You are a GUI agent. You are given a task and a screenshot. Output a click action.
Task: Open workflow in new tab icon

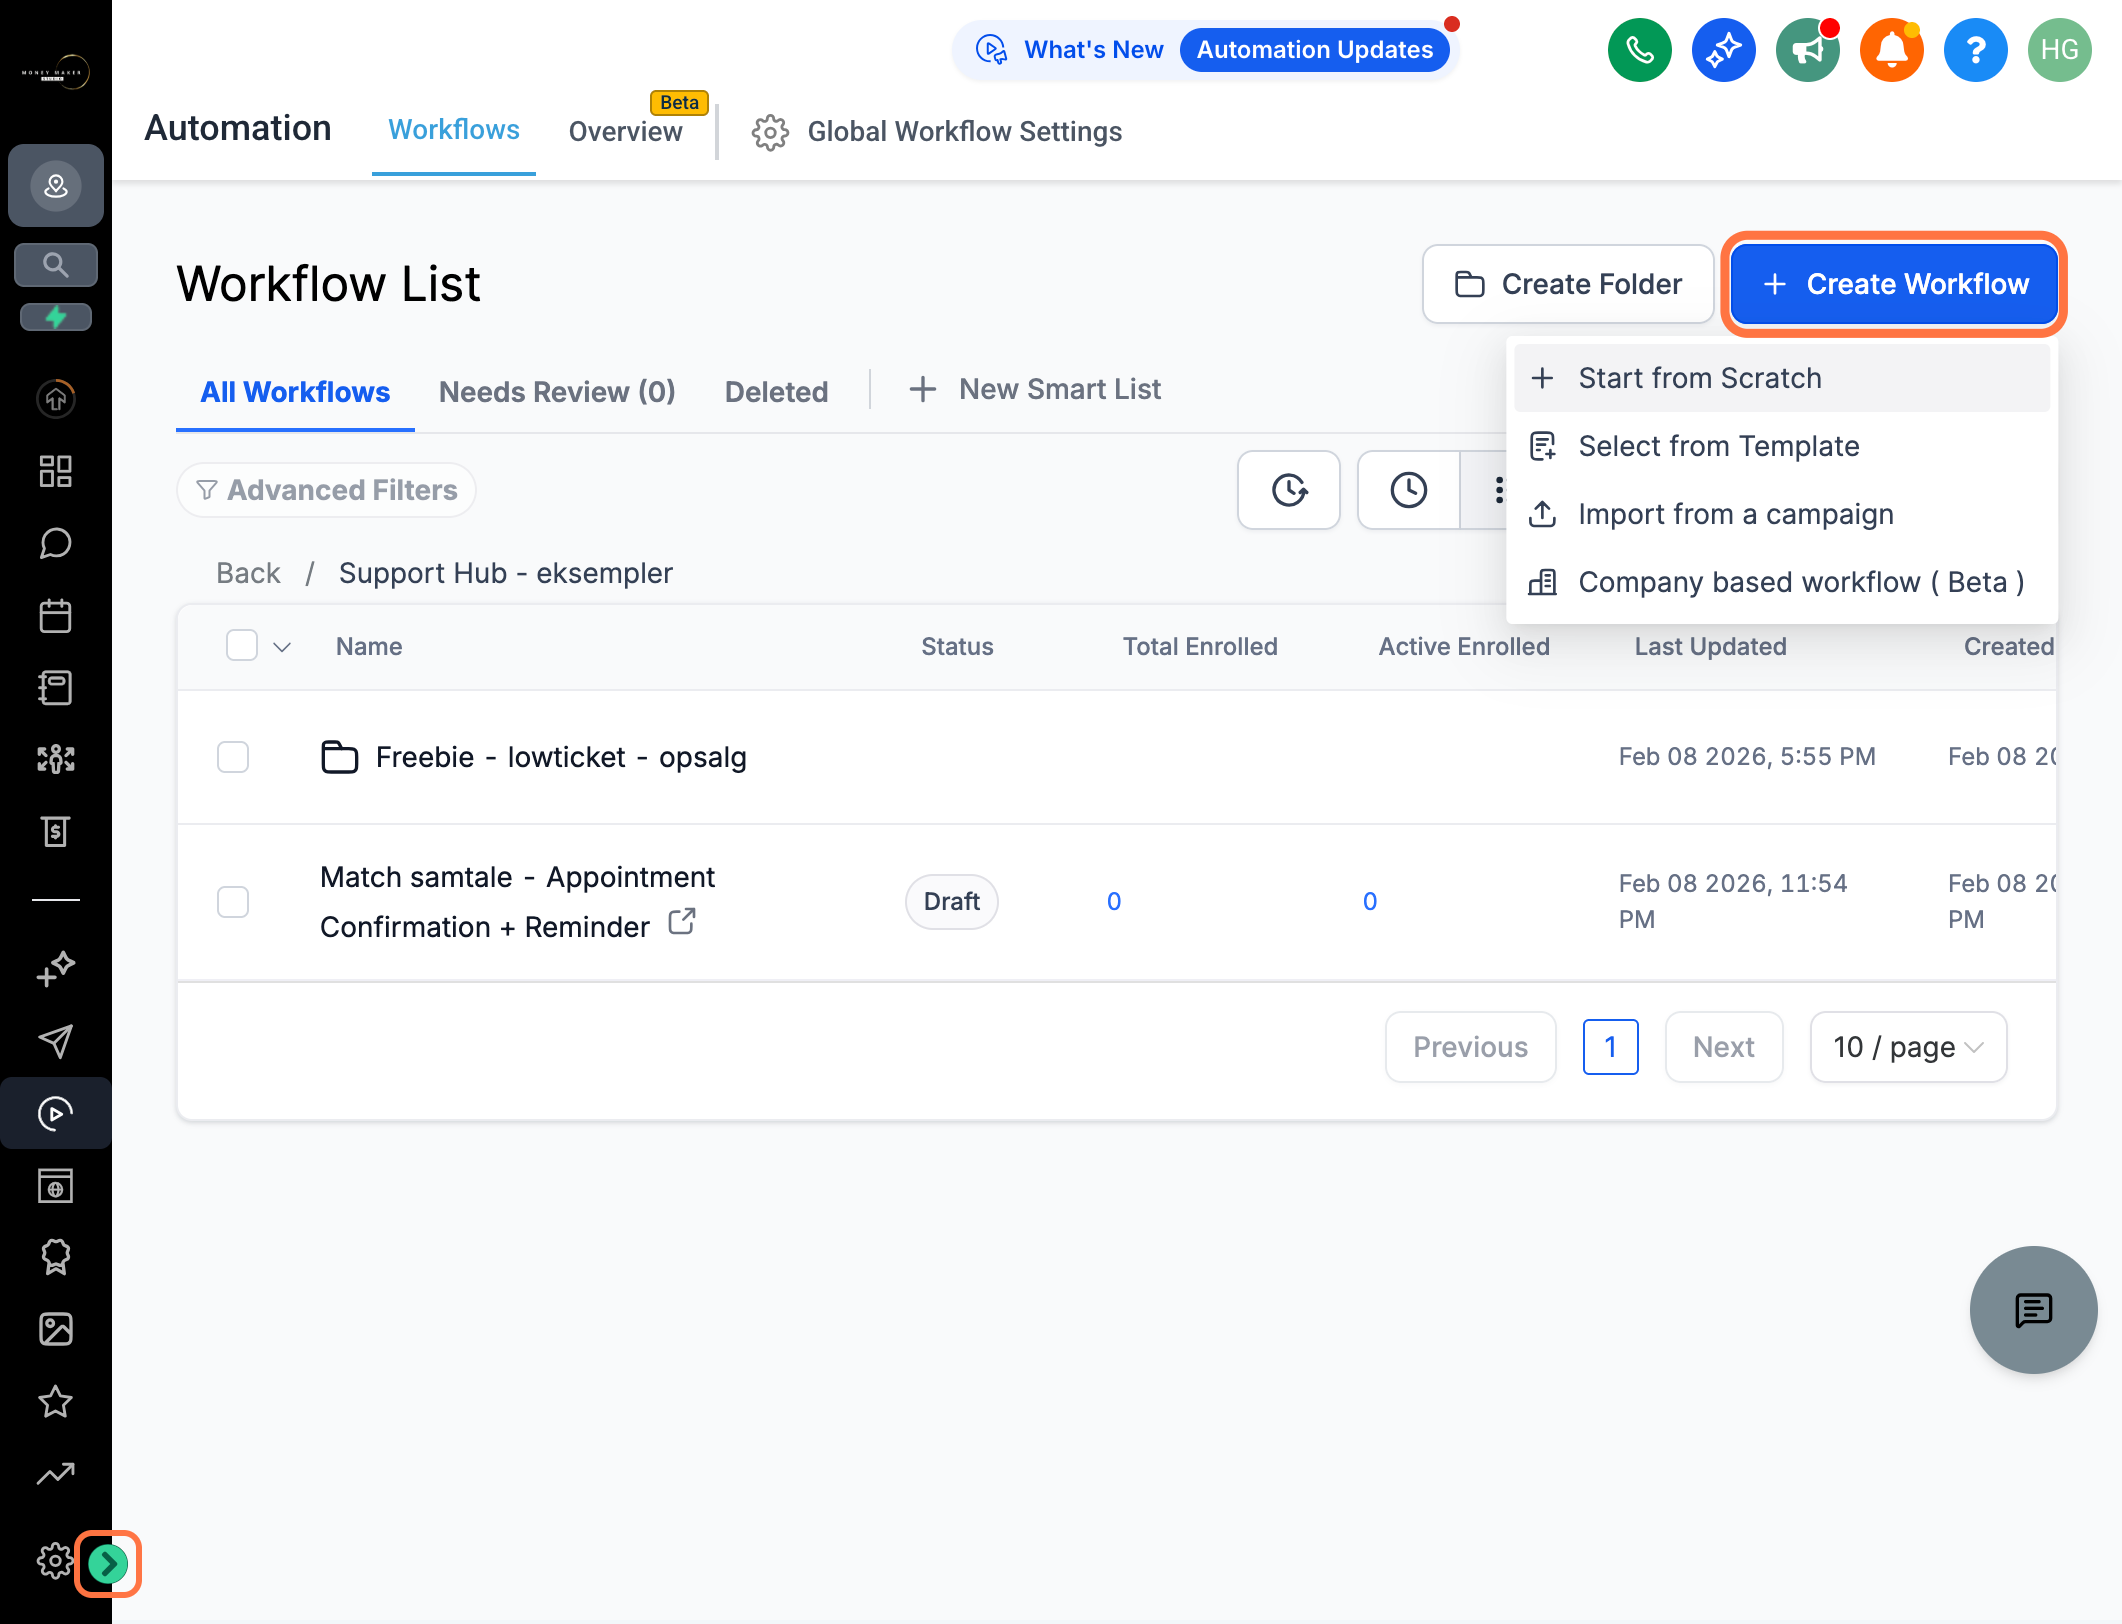click(x=682, y=921)
